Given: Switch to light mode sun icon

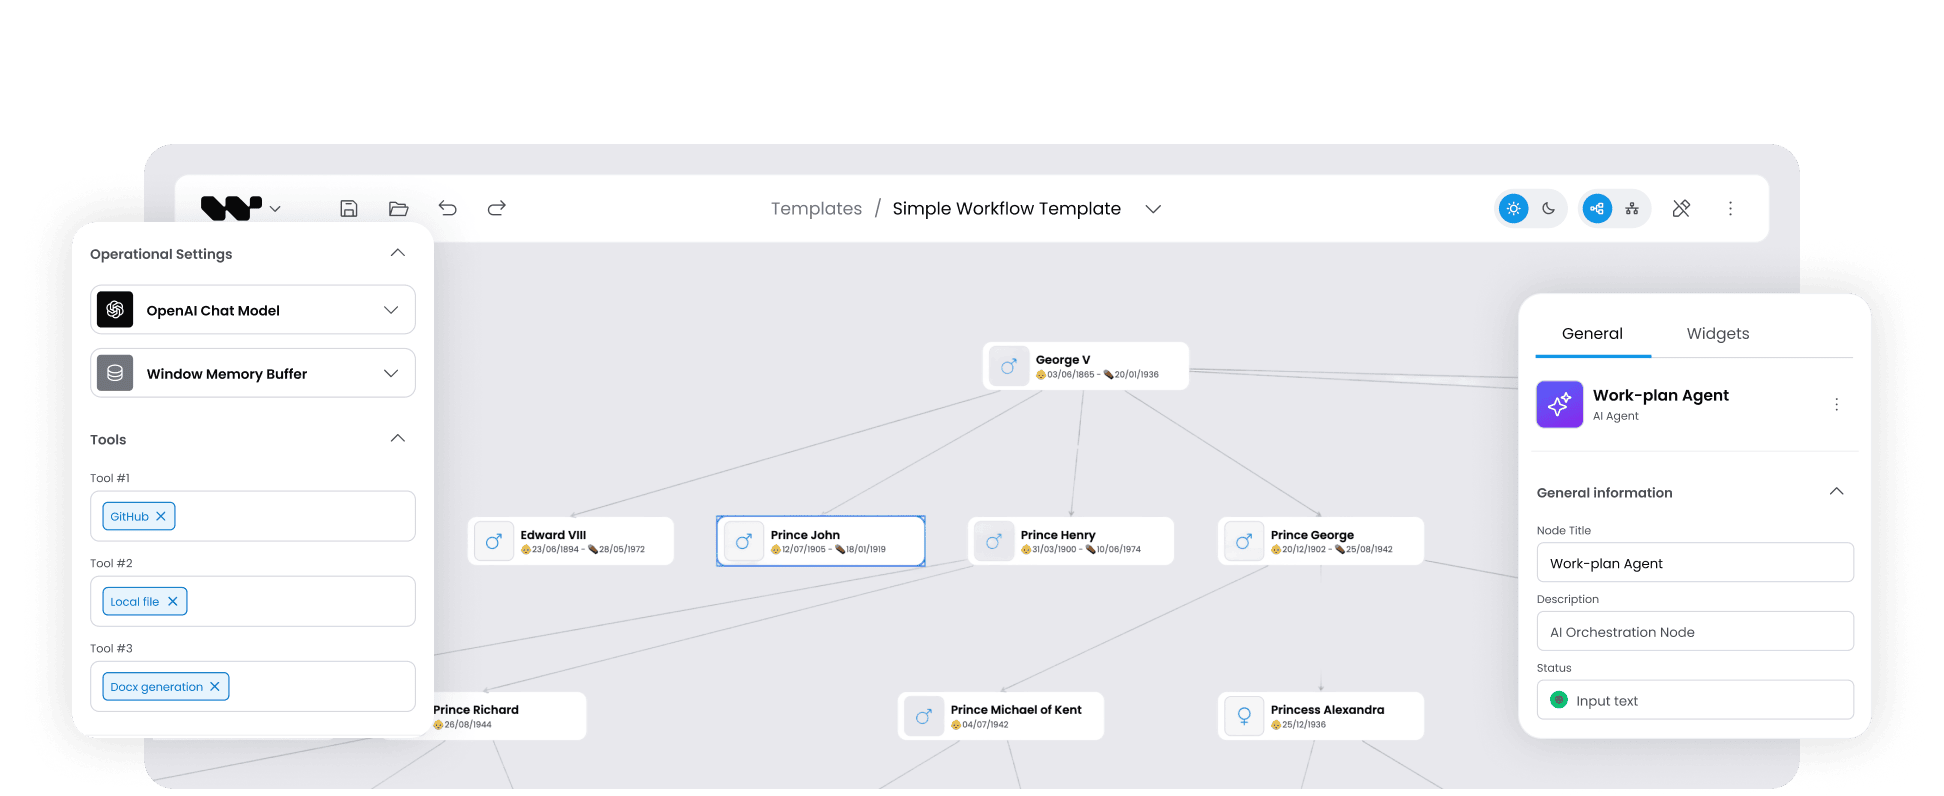Looking at the screenshot, I should tap(1514, 208).
